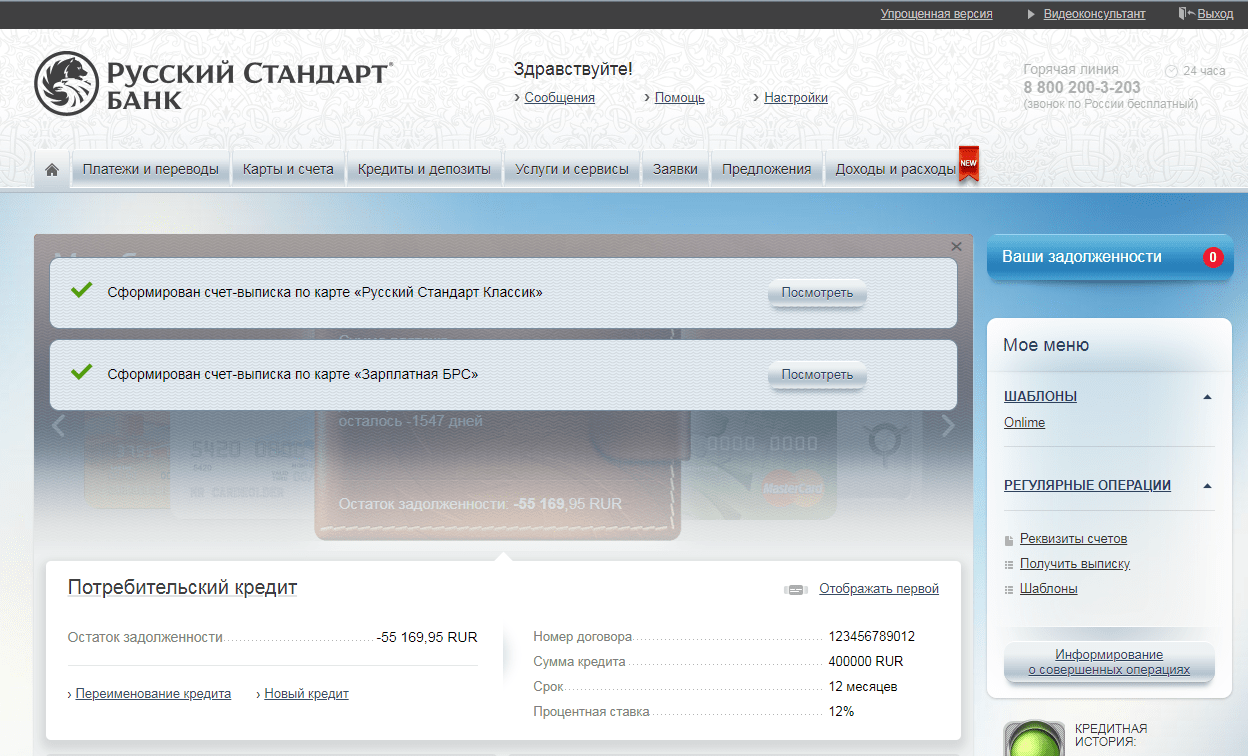This screenshot has height=756, width=1248.
Task: Click the red NEW ribbon badge
Action: (968, 165)
